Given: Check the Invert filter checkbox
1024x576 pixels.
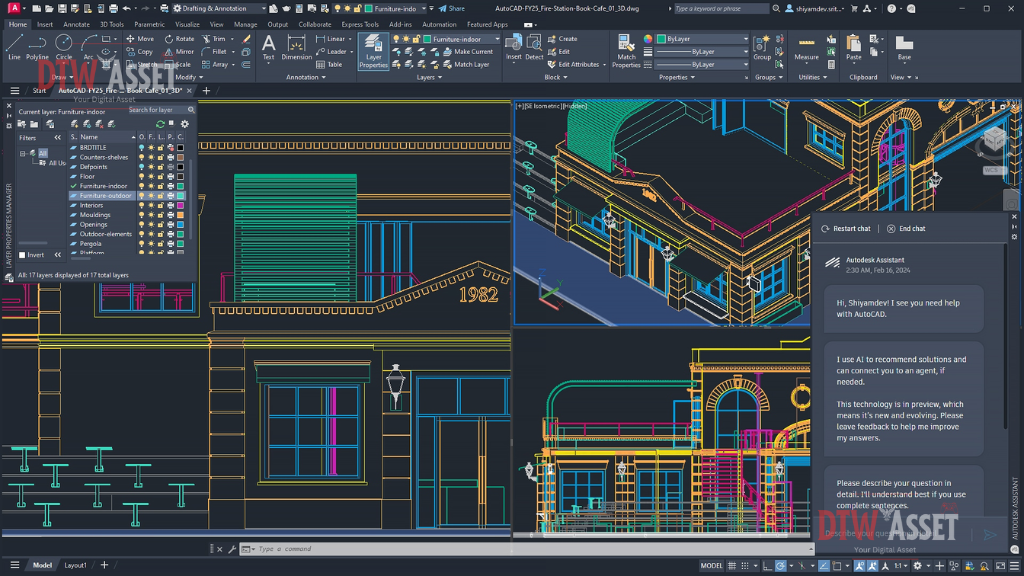Looking at the screenshot, I should tap(22, 255).
